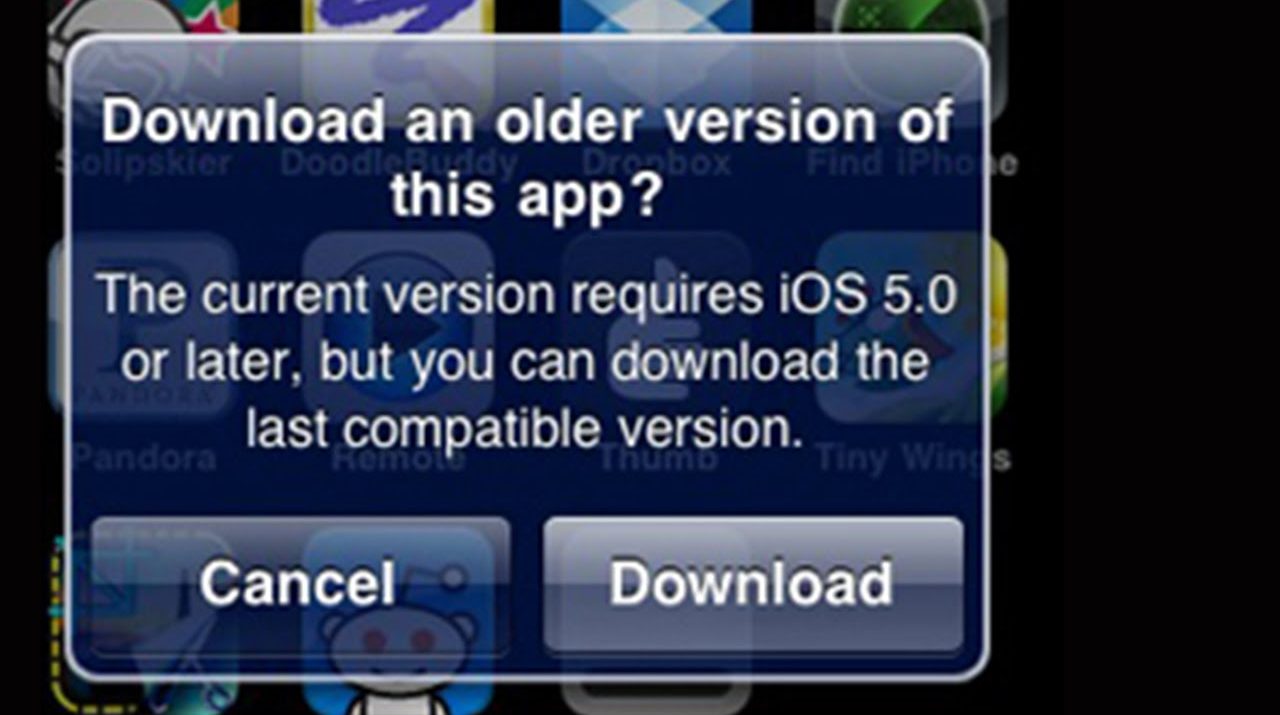Click the DoodleBuddy app label

399,162
